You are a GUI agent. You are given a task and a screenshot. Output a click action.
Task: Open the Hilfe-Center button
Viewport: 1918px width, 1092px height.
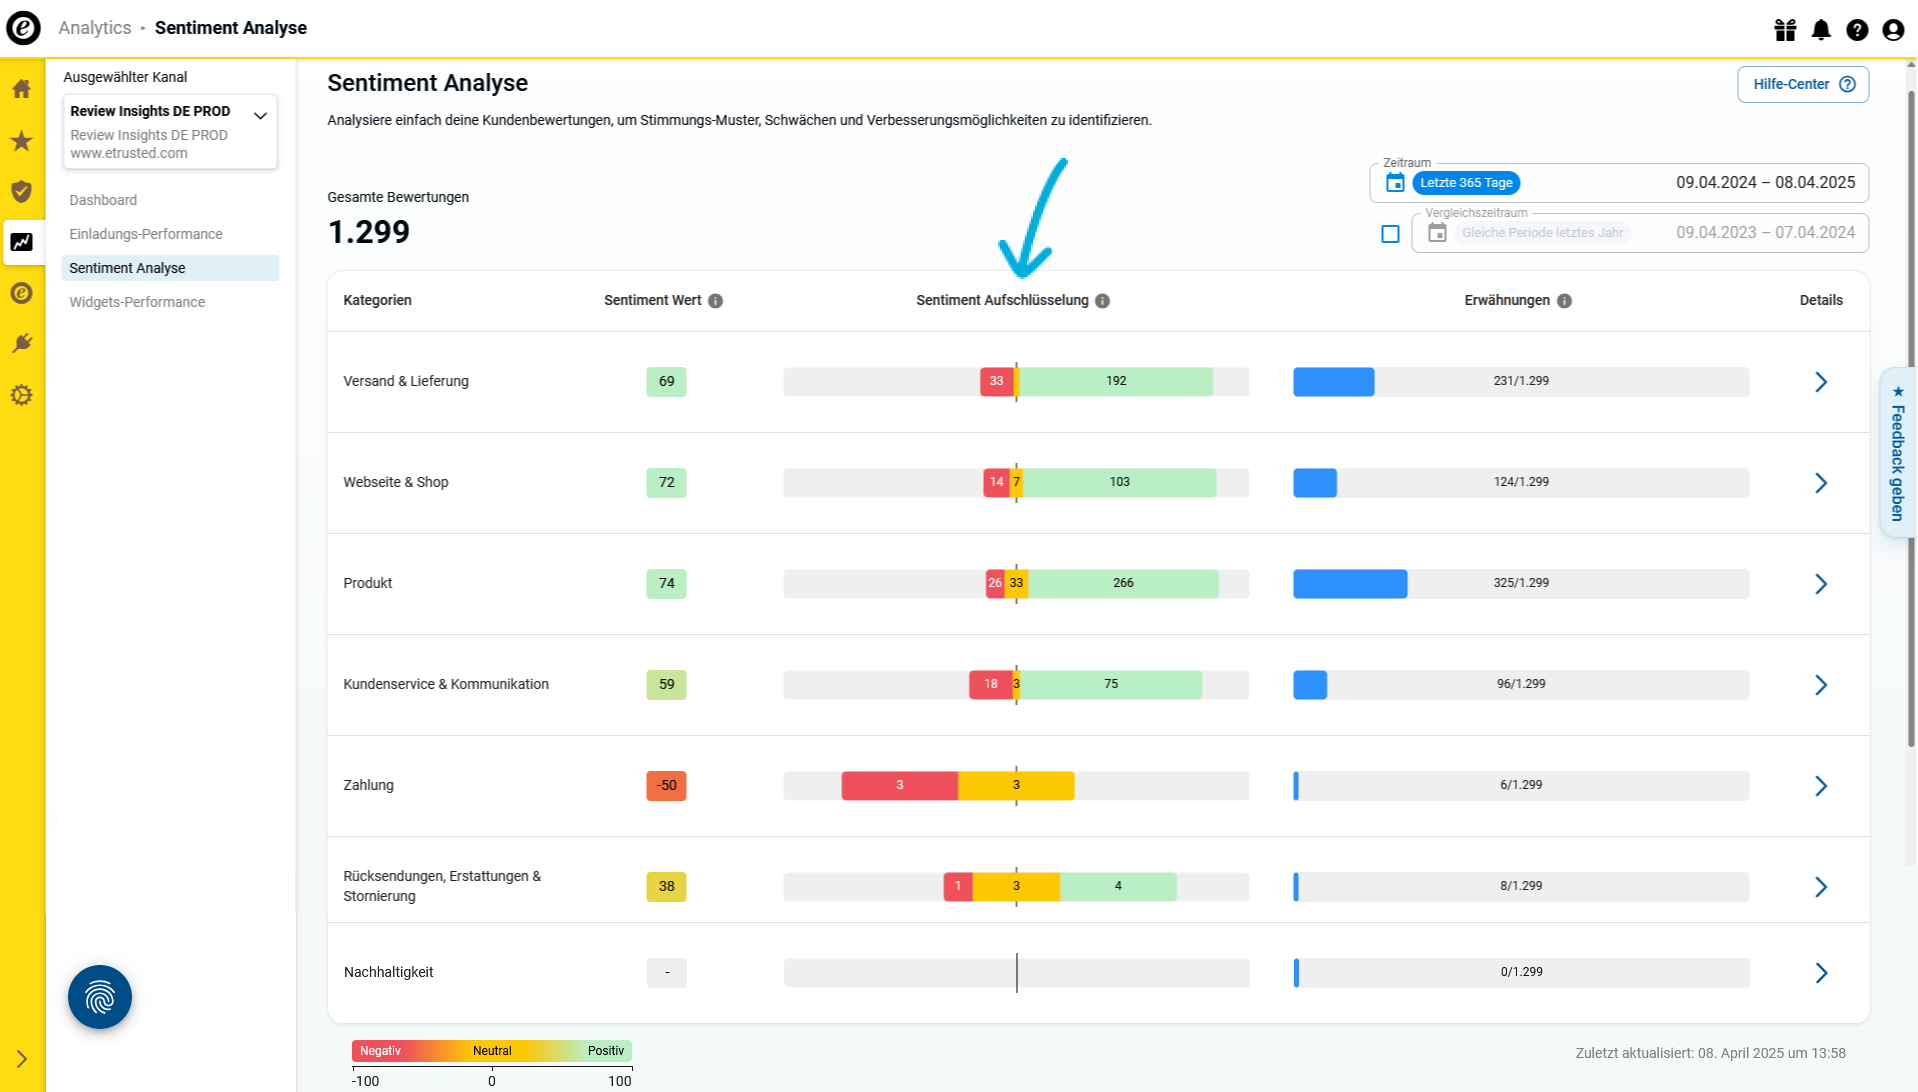pyautogui.click(x=1803, y=84)
